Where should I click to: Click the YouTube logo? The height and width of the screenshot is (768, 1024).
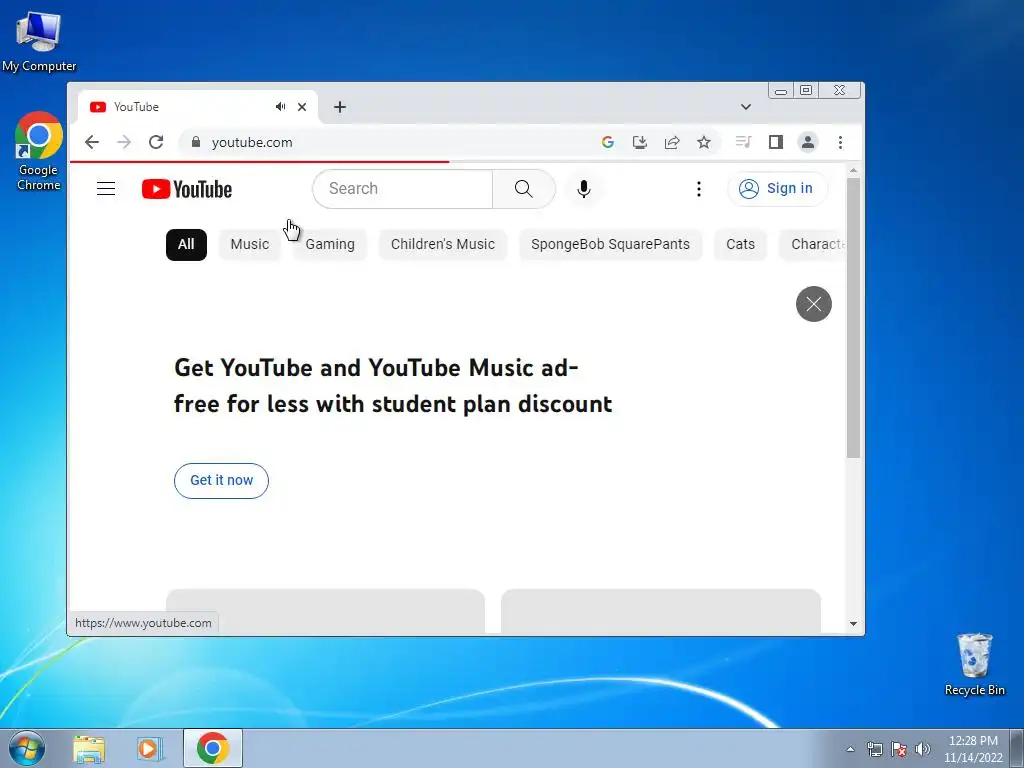[x=187, y=189]
